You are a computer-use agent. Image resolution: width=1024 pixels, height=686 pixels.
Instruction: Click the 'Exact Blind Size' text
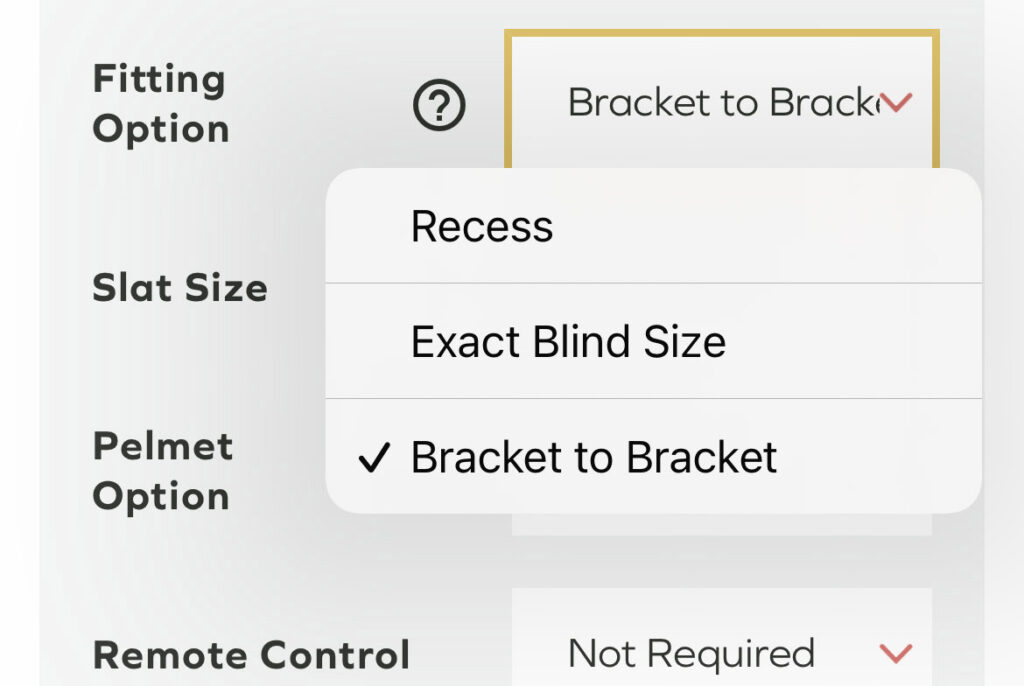pyautogui.click(x=568, y=342)
